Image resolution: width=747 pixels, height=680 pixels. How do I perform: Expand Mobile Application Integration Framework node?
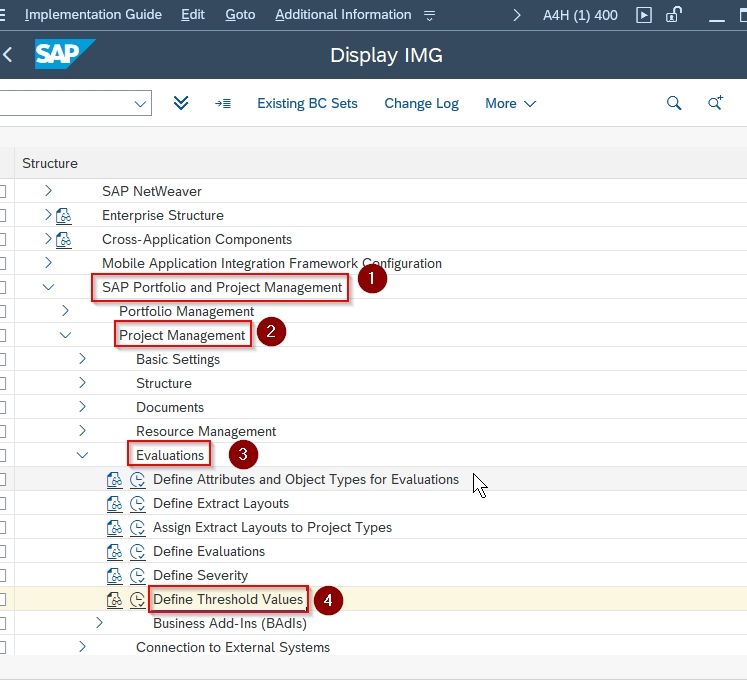48,263
